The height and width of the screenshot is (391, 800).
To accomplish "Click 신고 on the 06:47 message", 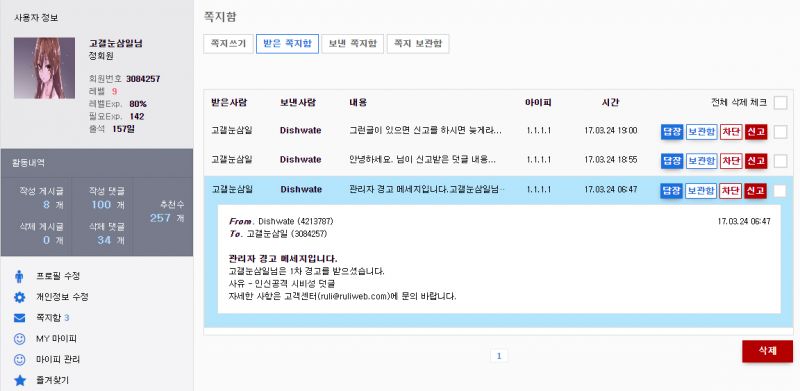I will click(x=756, y=191).
